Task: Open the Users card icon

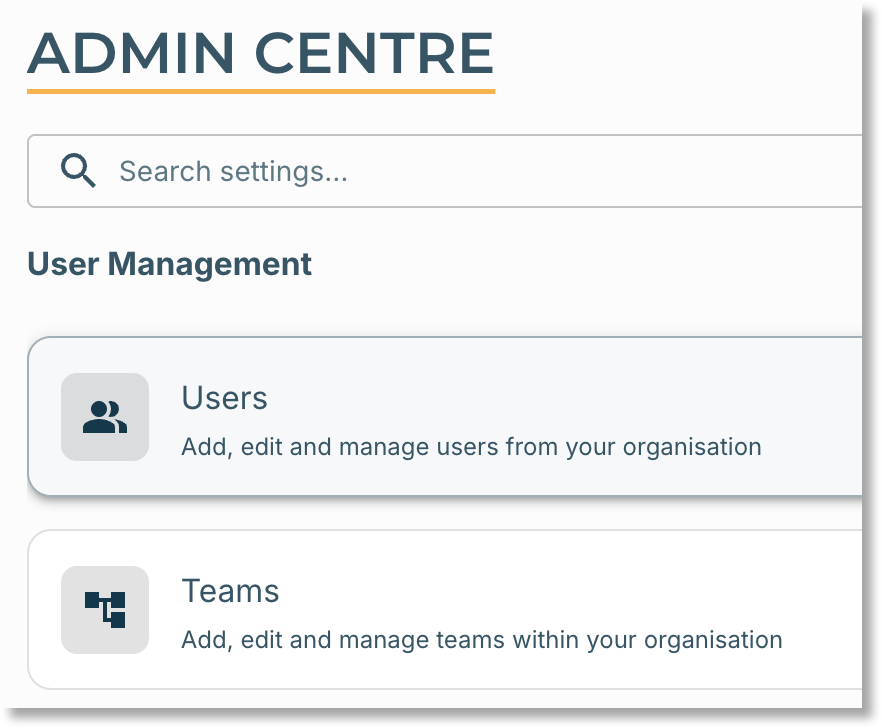Action: coord(105,417)
